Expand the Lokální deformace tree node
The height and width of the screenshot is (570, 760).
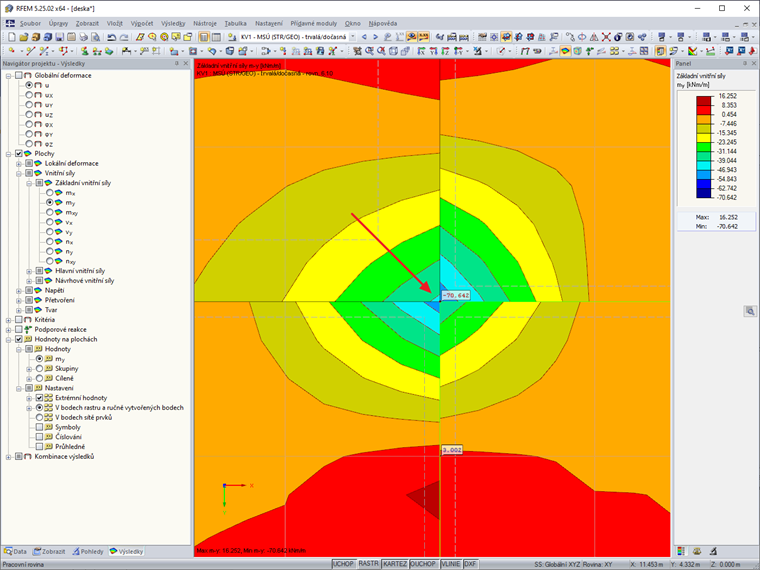click(x=19, y=163)
